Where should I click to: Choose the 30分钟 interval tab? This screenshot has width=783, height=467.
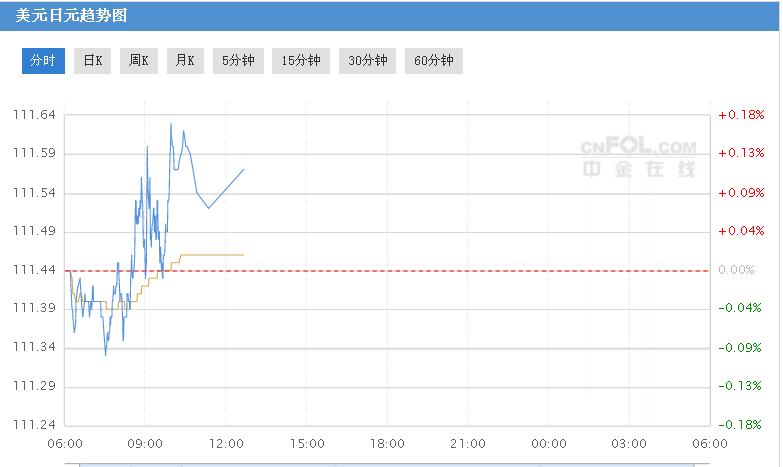368,61
